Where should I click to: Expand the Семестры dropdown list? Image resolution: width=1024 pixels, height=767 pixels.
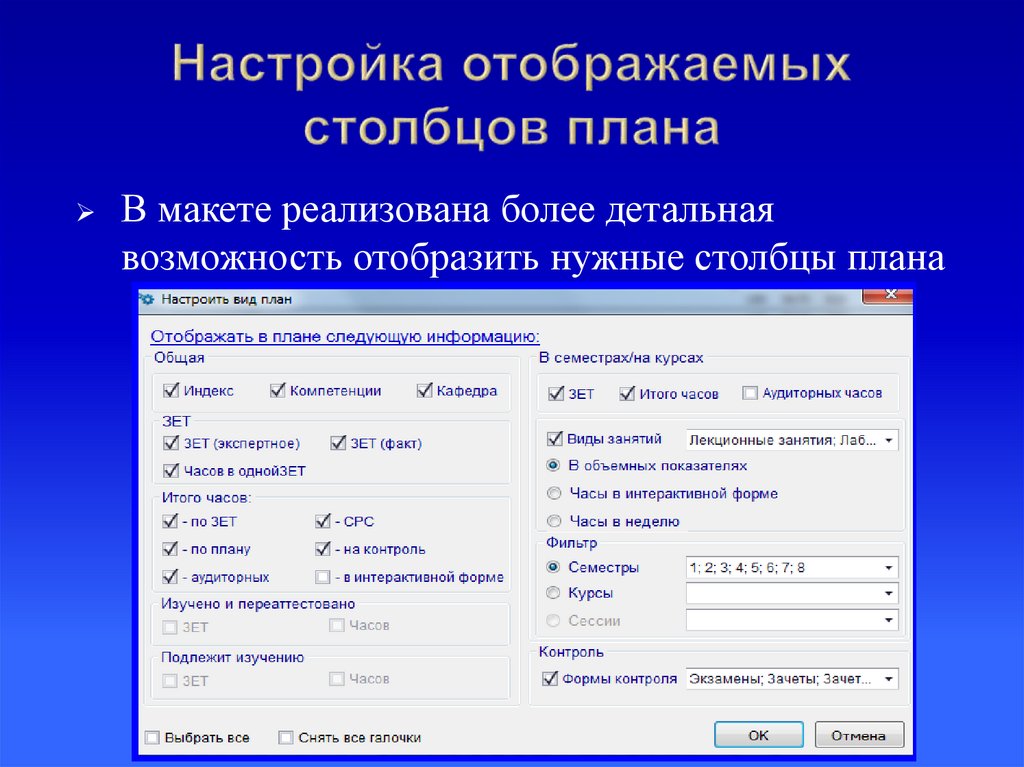pos(890,567)
